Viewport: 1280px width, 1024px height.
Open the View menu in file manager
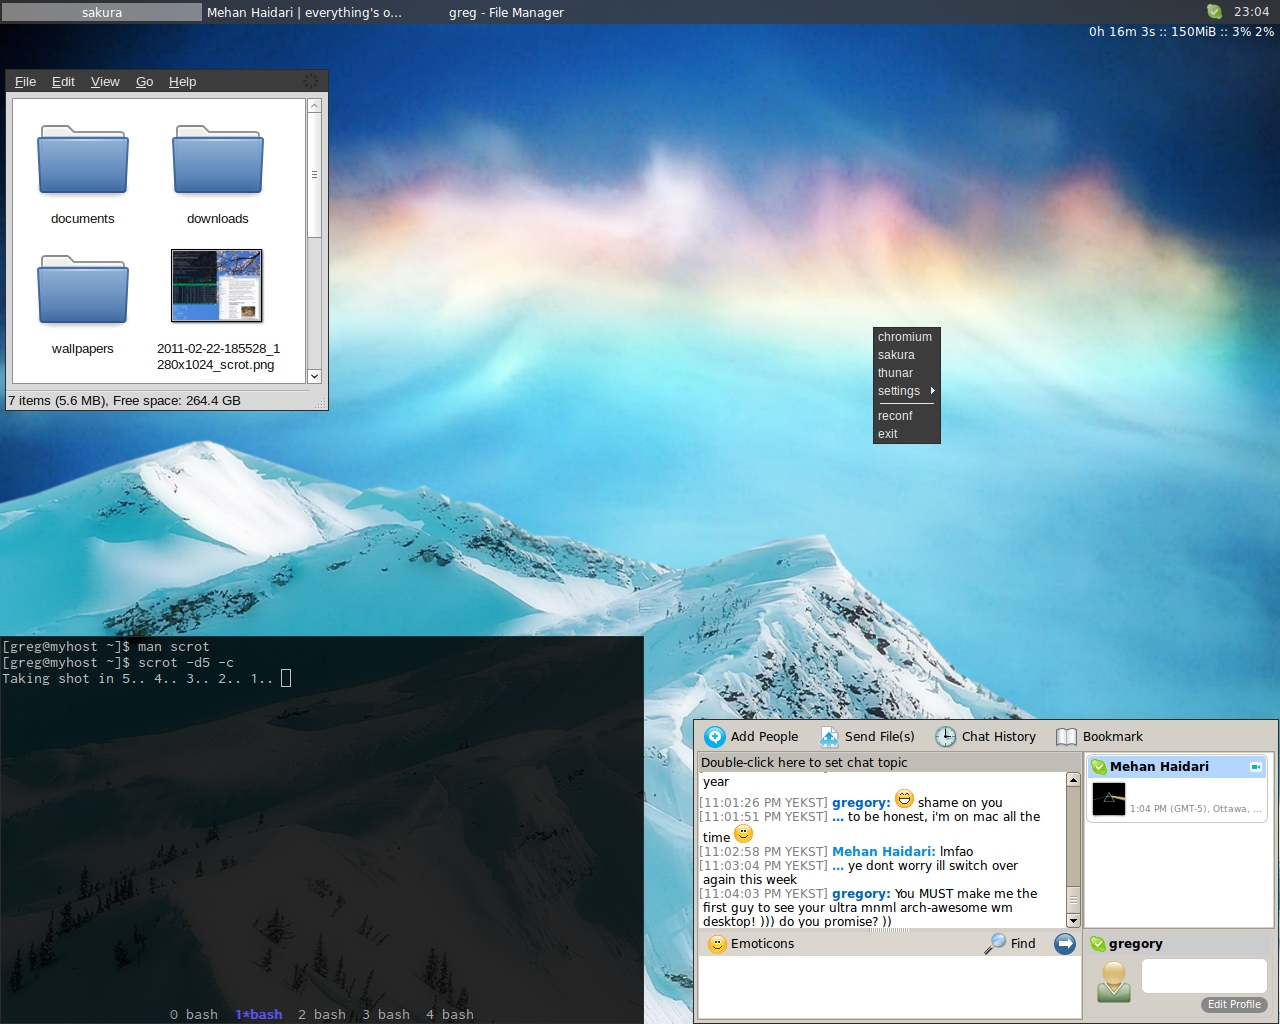pos(105,82)
